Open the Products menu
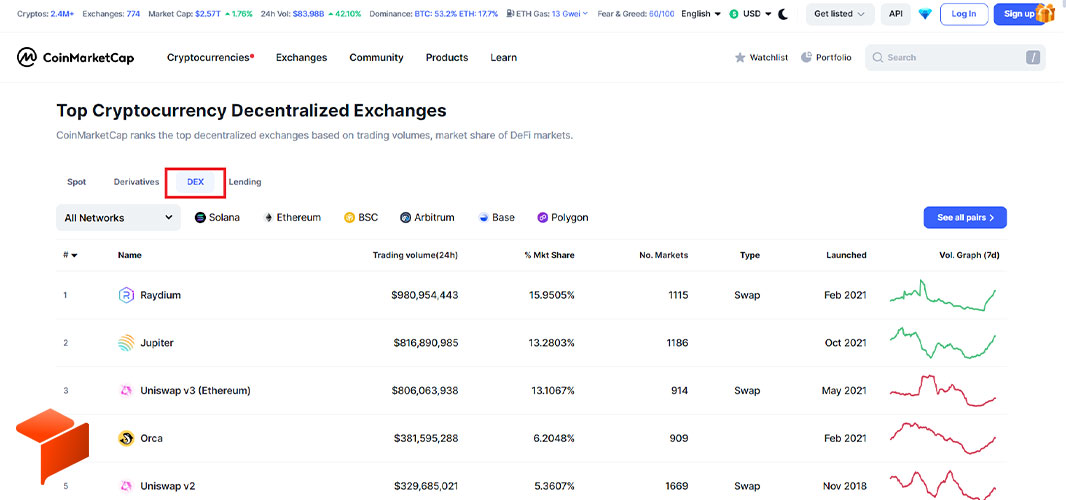 point(447,58)
